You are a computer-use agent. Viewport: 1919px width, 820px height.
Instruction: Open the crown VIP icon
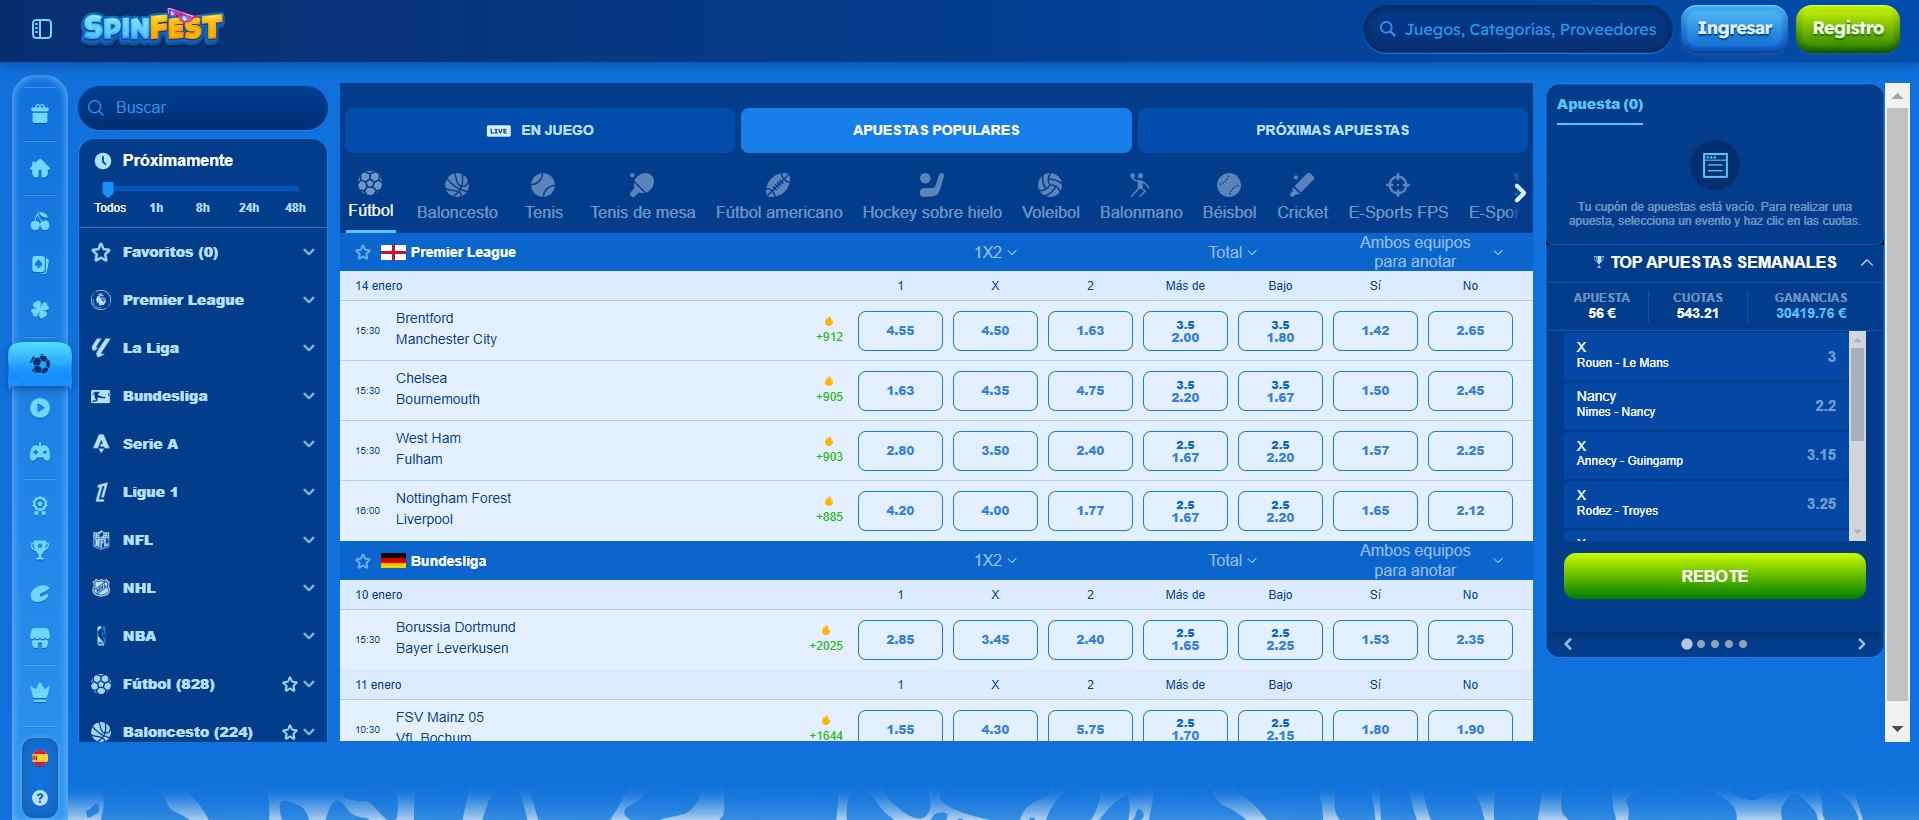tap(40, 691)
